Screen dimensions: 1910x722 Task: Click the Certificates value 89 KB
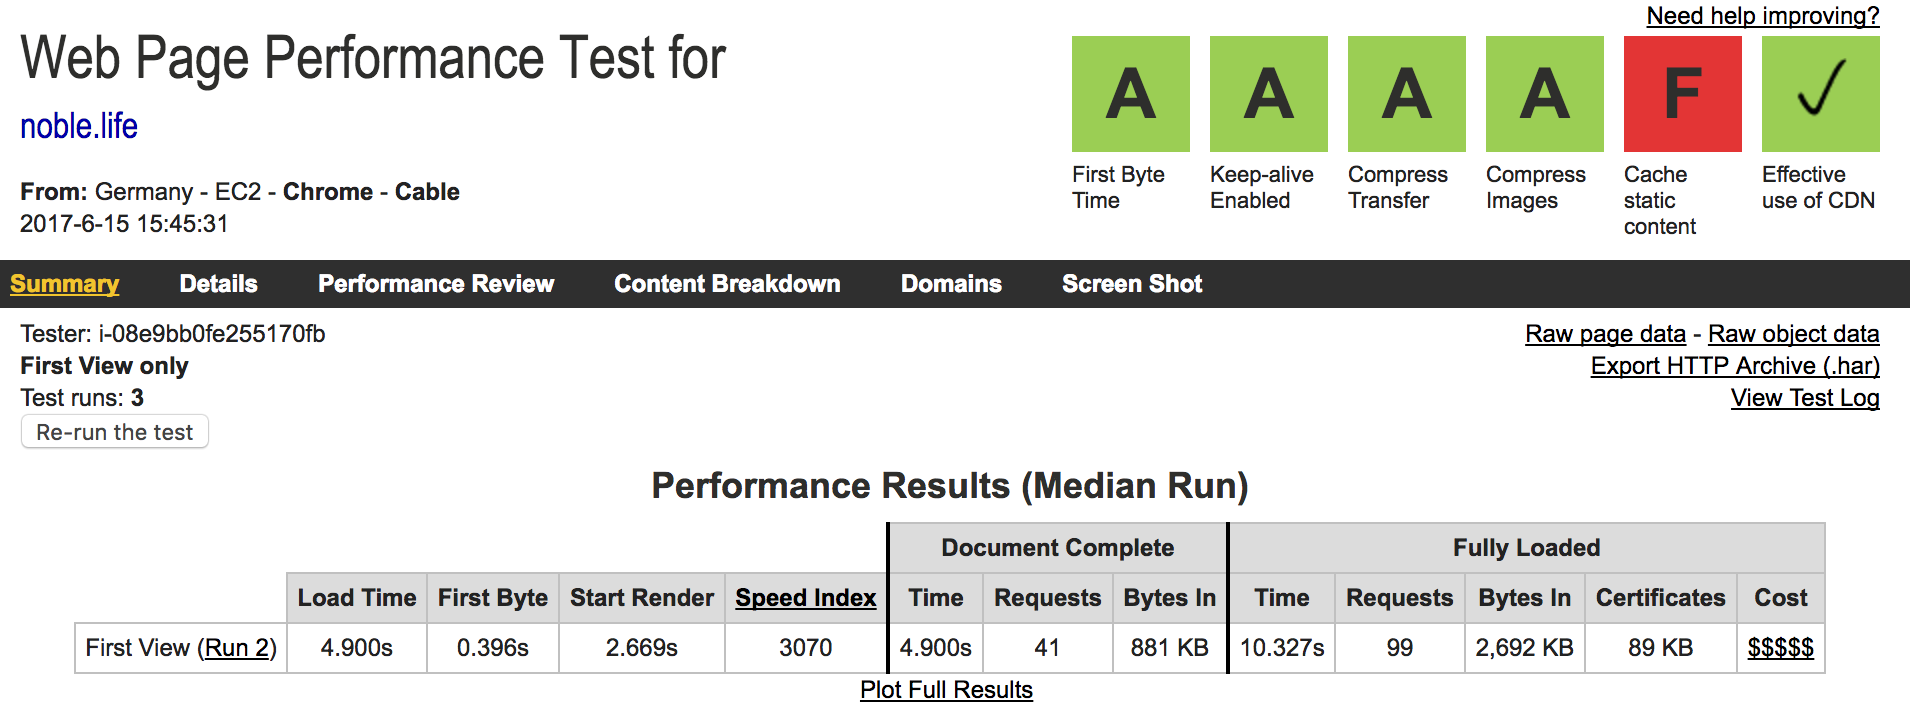1661,648
